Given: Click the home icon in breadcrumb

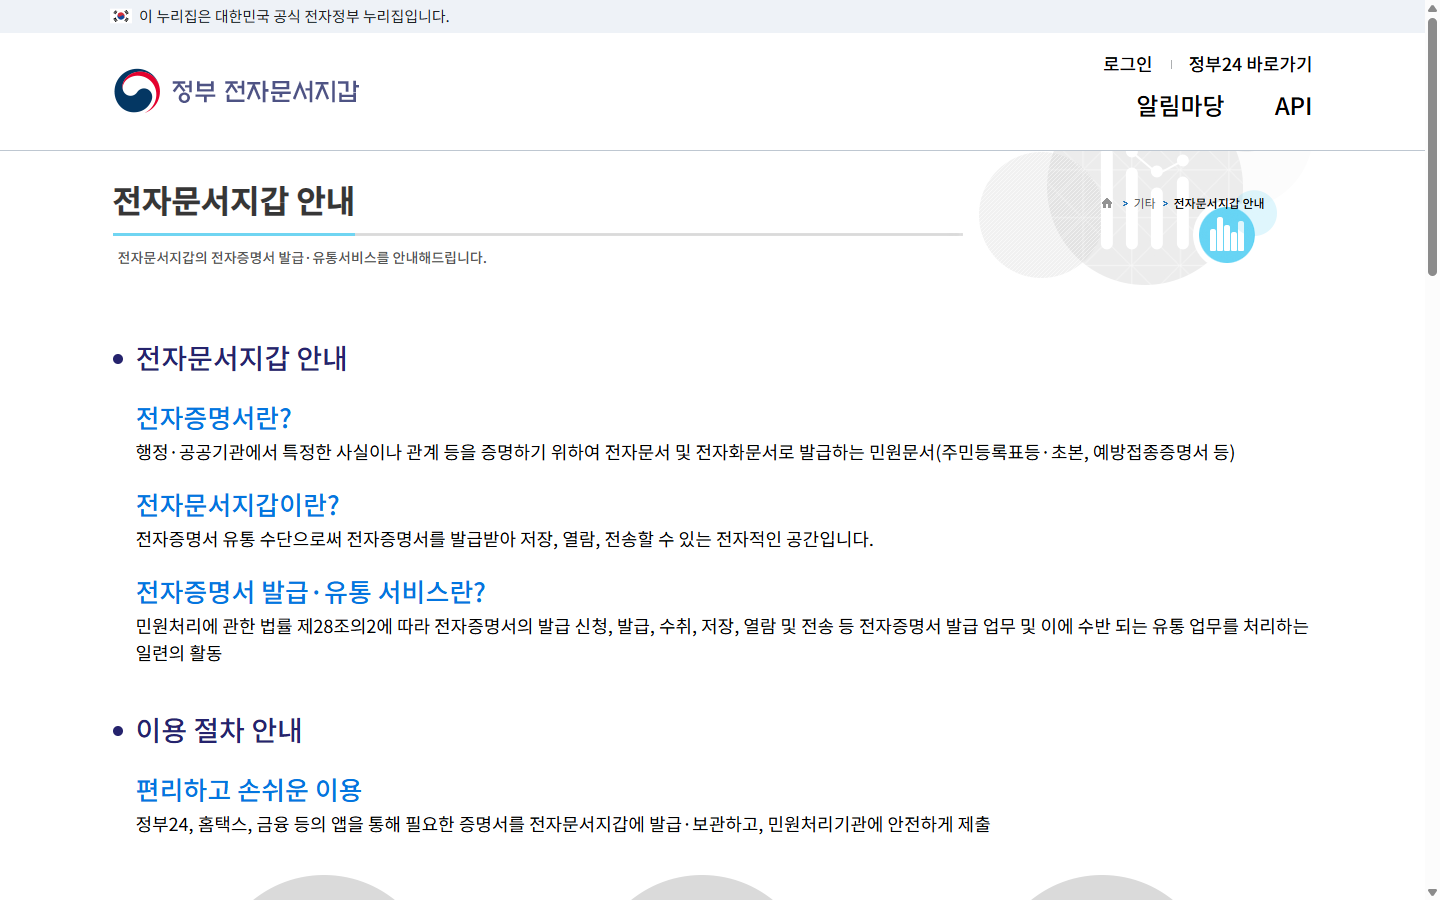Looking at the screenshot, I should pyautogui.click(x=1107, y=203).
